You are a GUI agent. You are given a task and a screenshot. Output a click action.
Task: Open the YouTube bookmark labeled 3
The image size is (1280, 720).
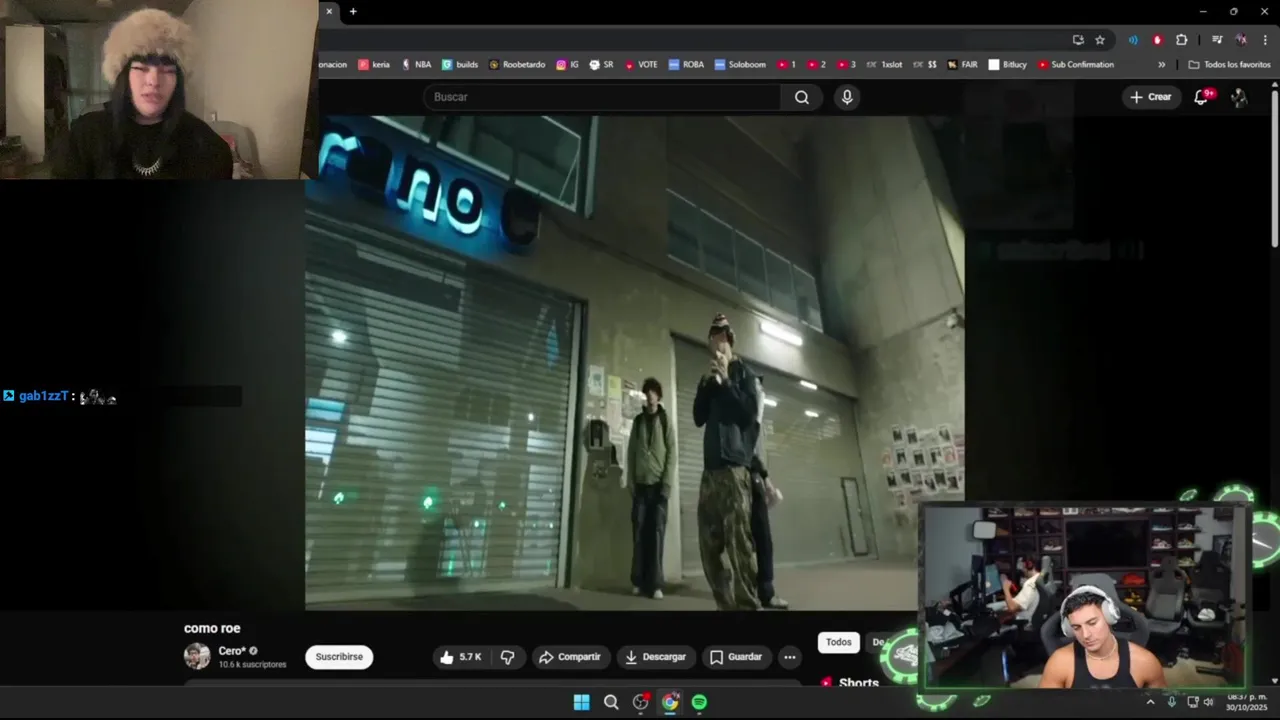point(846,64)
